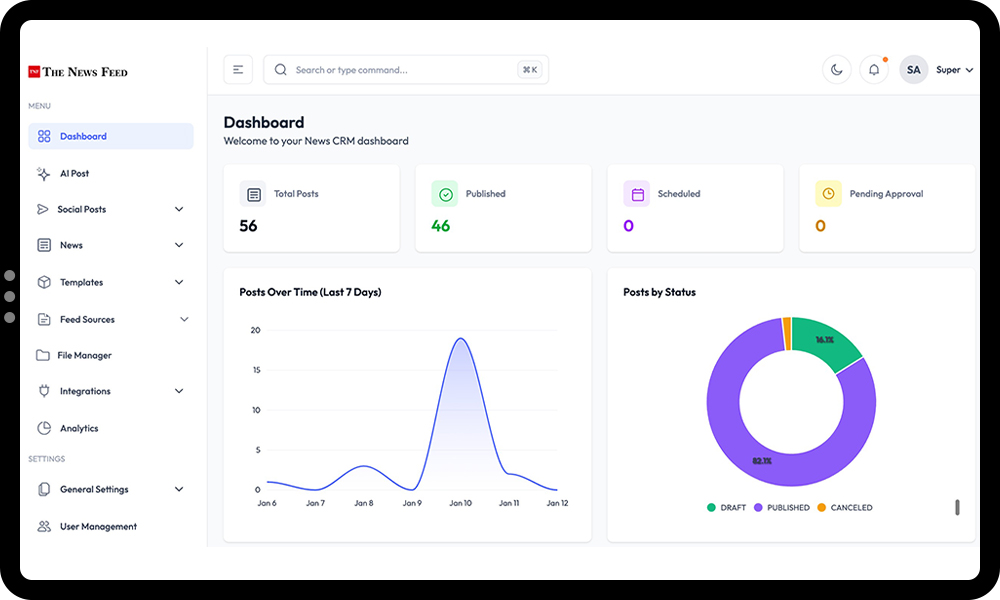Click the search command input field
1000x600 pixels.
point(400,69)
